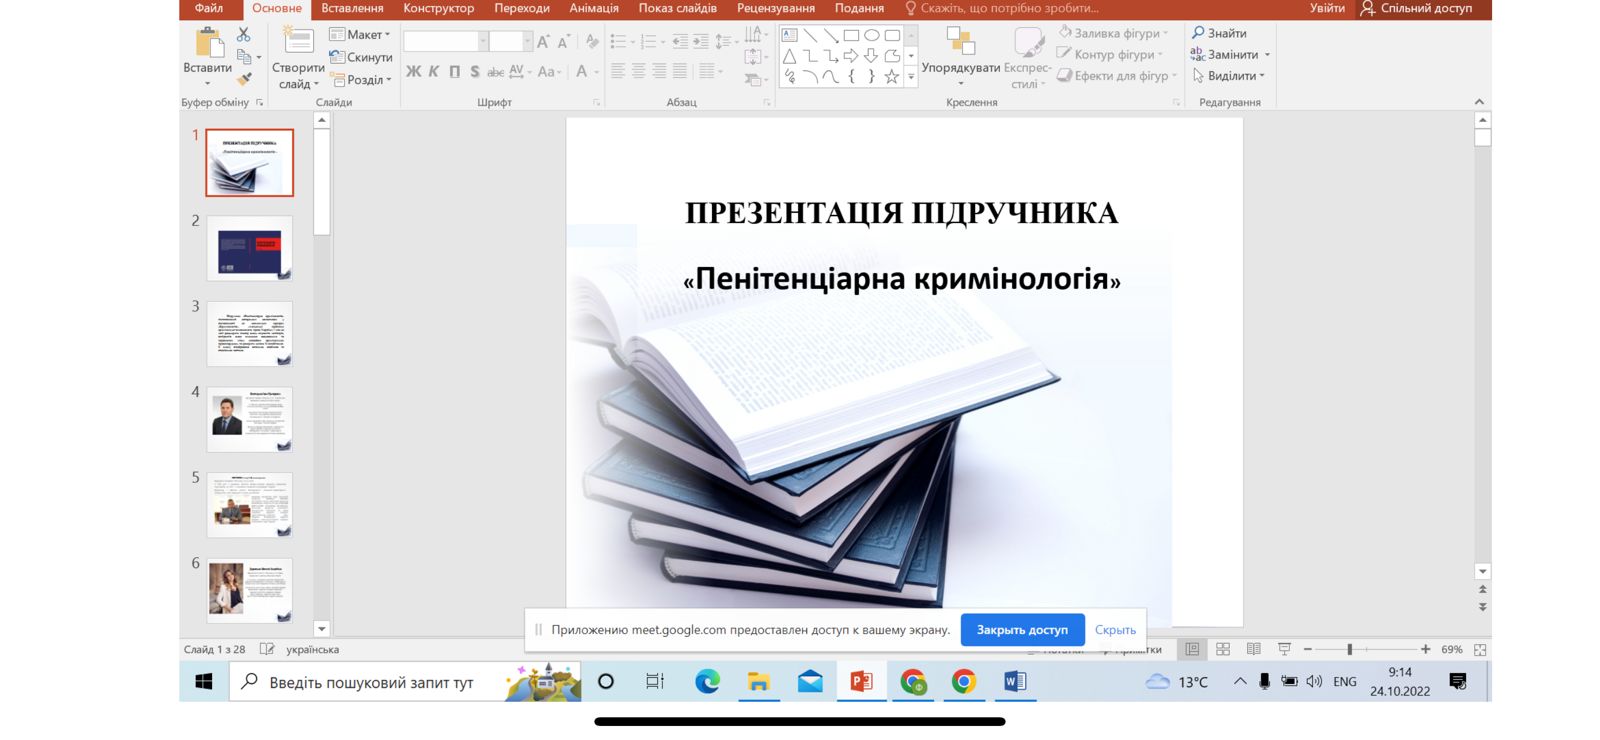Screen dimensions: 1600x740
Task: Increase font size with the larger A icon
Action: (x=543, y=41)
